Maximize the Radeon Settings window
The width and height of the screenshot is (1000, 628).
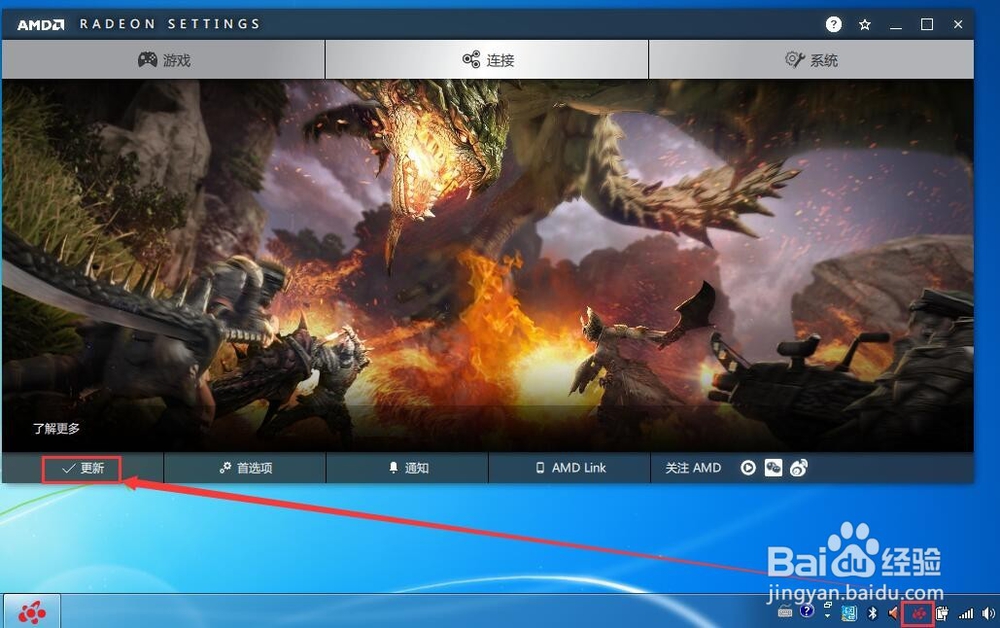coord(927,24)
